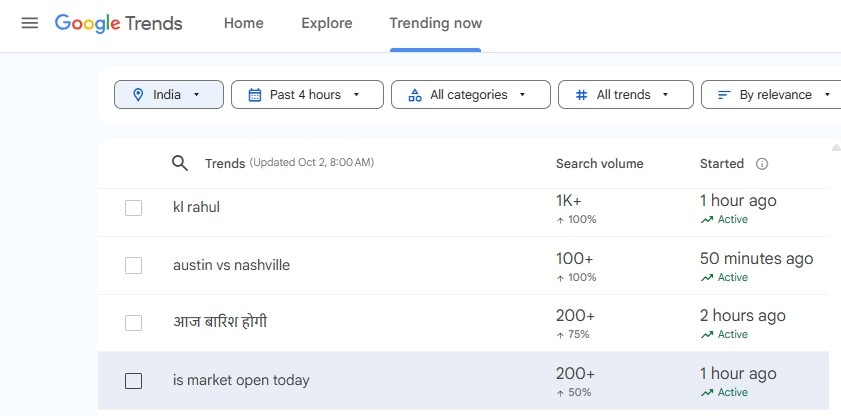Go to the Home tab
Image resolution: width=841 pixels, height=416 pixels.
coord(244,23)
